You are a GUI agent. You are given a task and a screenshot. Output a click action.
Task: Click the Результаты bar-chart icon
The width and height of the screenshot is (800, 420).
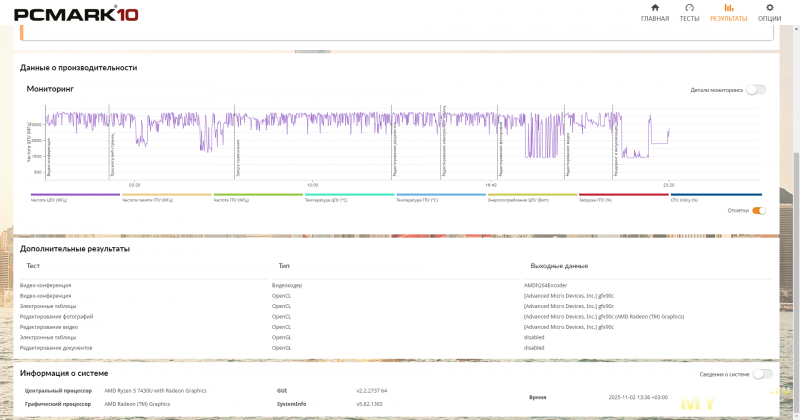pos(728,8)
